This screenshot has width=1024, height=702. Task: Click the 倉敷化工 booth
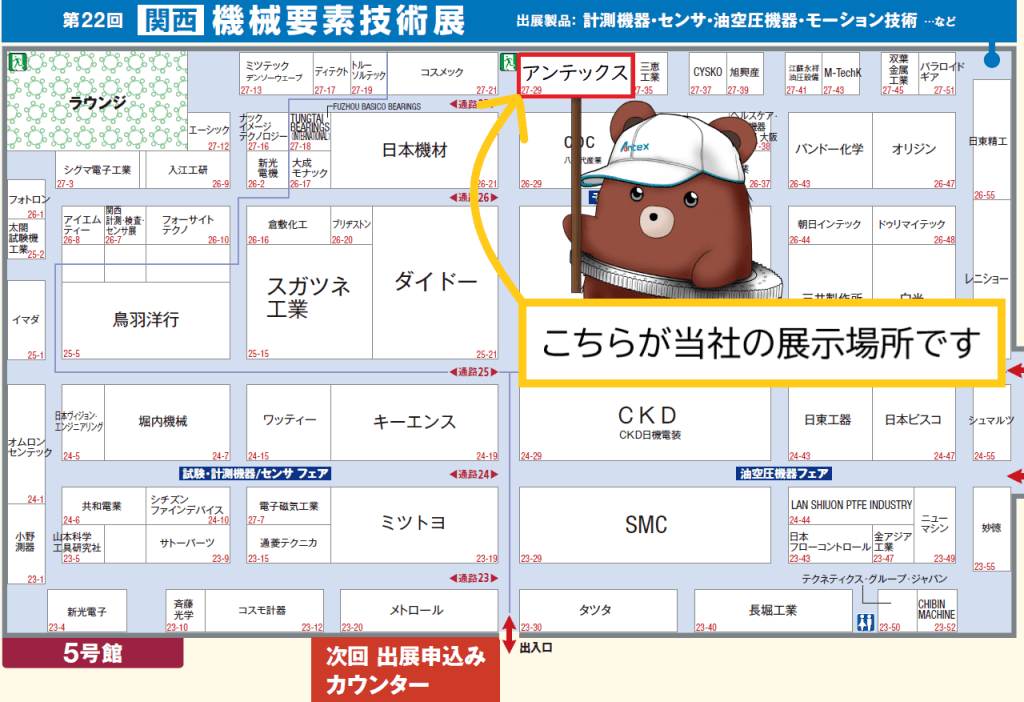pos(289,226)
